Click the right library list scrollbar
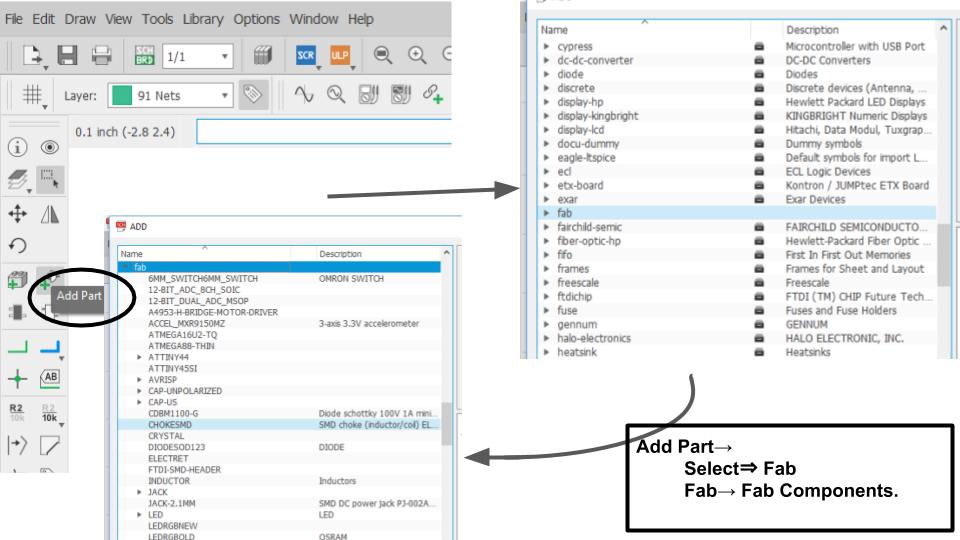 tap(943, 254)
